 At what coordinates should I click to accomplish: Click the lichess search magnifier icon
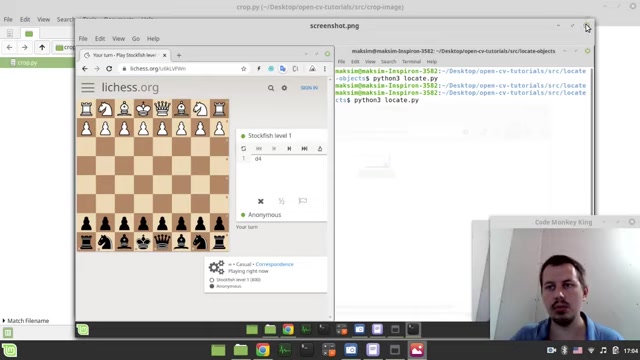(271, 88)
